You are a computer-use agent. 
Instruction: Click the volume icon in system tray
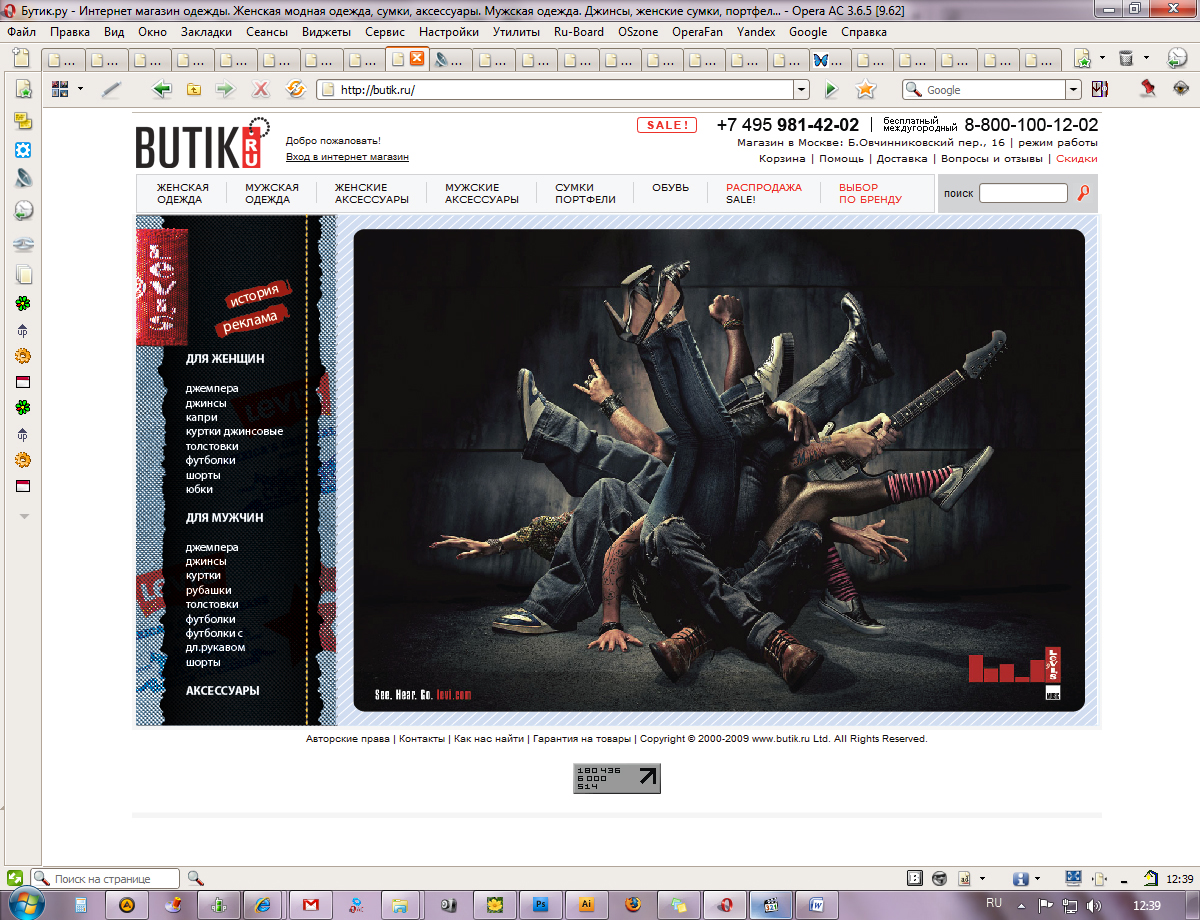pyautogui.click(x=1093, y=904)
